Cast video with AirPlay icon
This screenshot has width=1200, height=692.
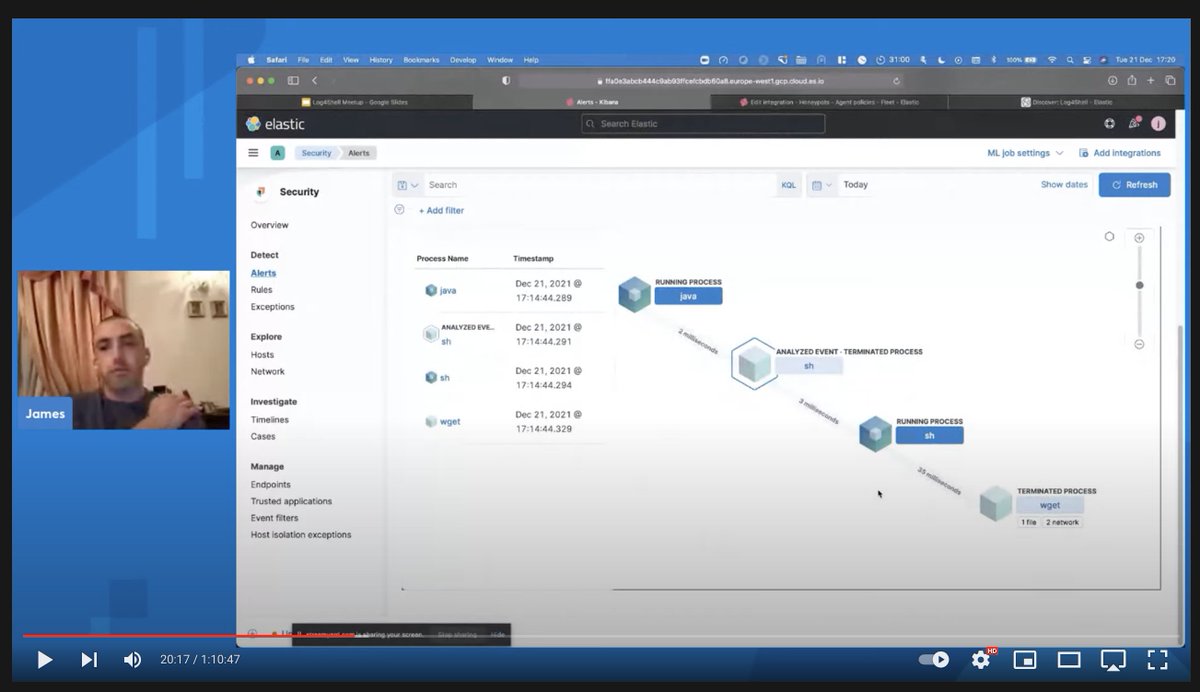(1113, 660)
